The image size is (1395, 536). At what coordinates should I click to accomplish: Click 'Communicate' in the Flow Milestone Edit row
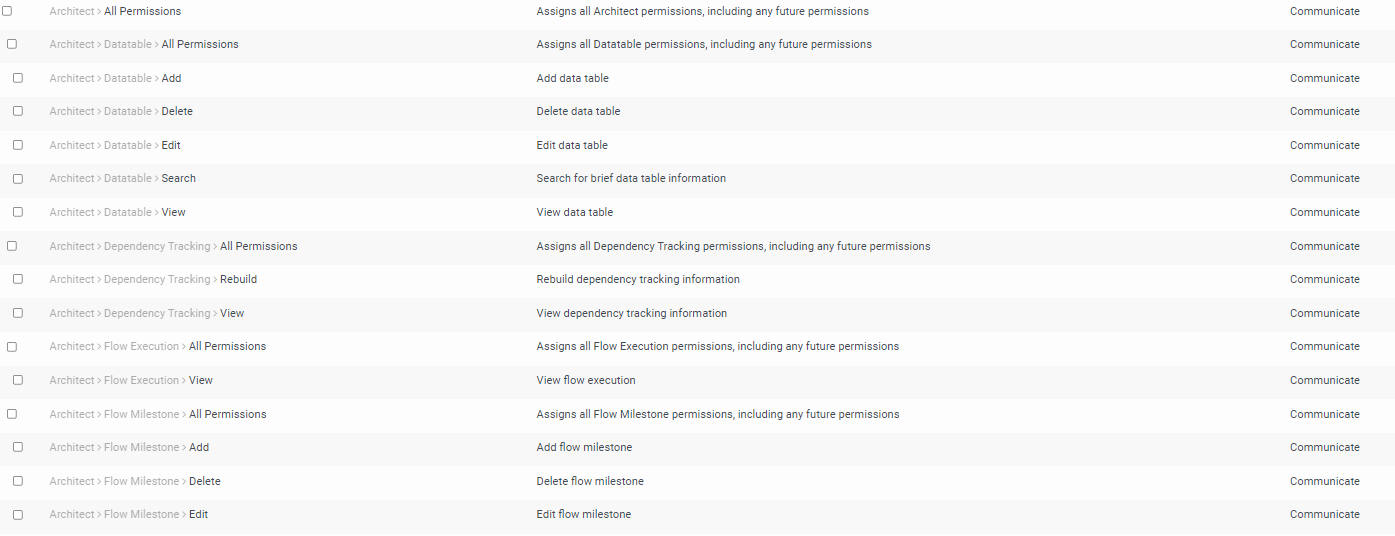[1324, 514]
